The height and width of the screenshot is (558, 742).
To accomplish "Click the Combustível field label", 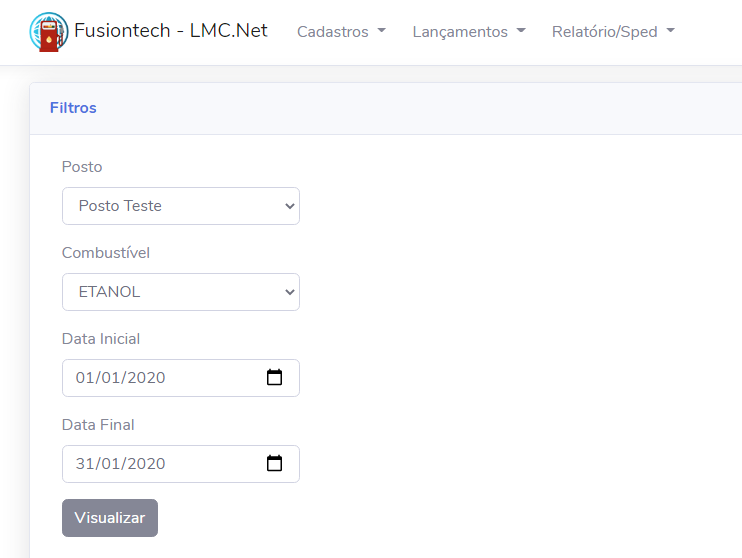I will (x=106, y=253).
